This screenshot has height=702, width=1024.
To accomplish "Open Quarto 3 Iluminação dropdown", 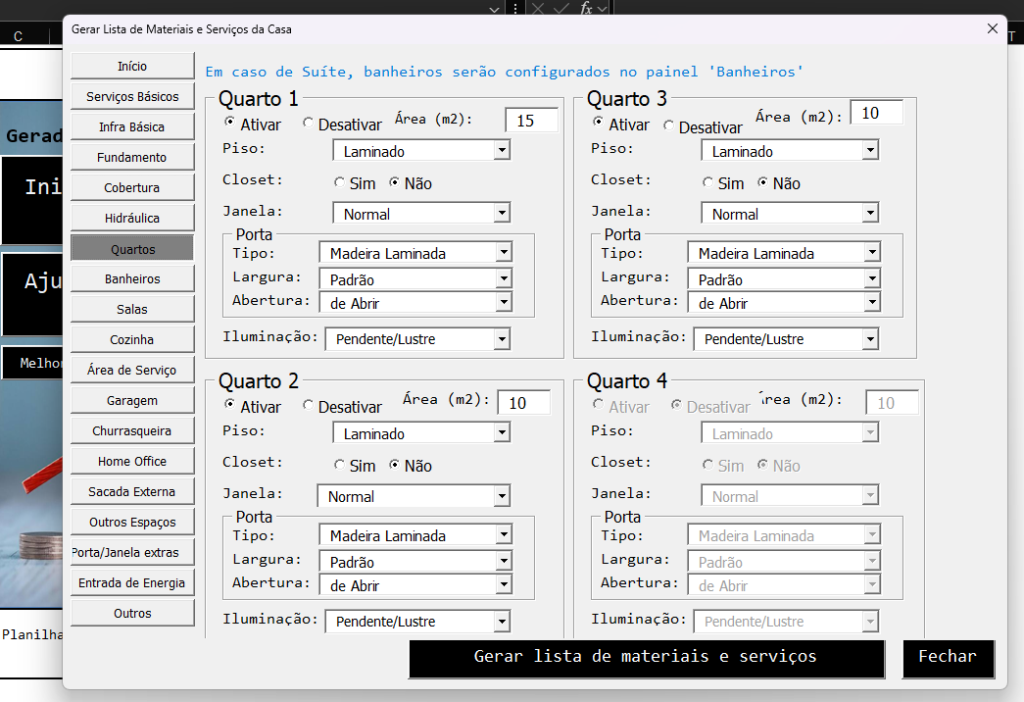I will [870, 339].
